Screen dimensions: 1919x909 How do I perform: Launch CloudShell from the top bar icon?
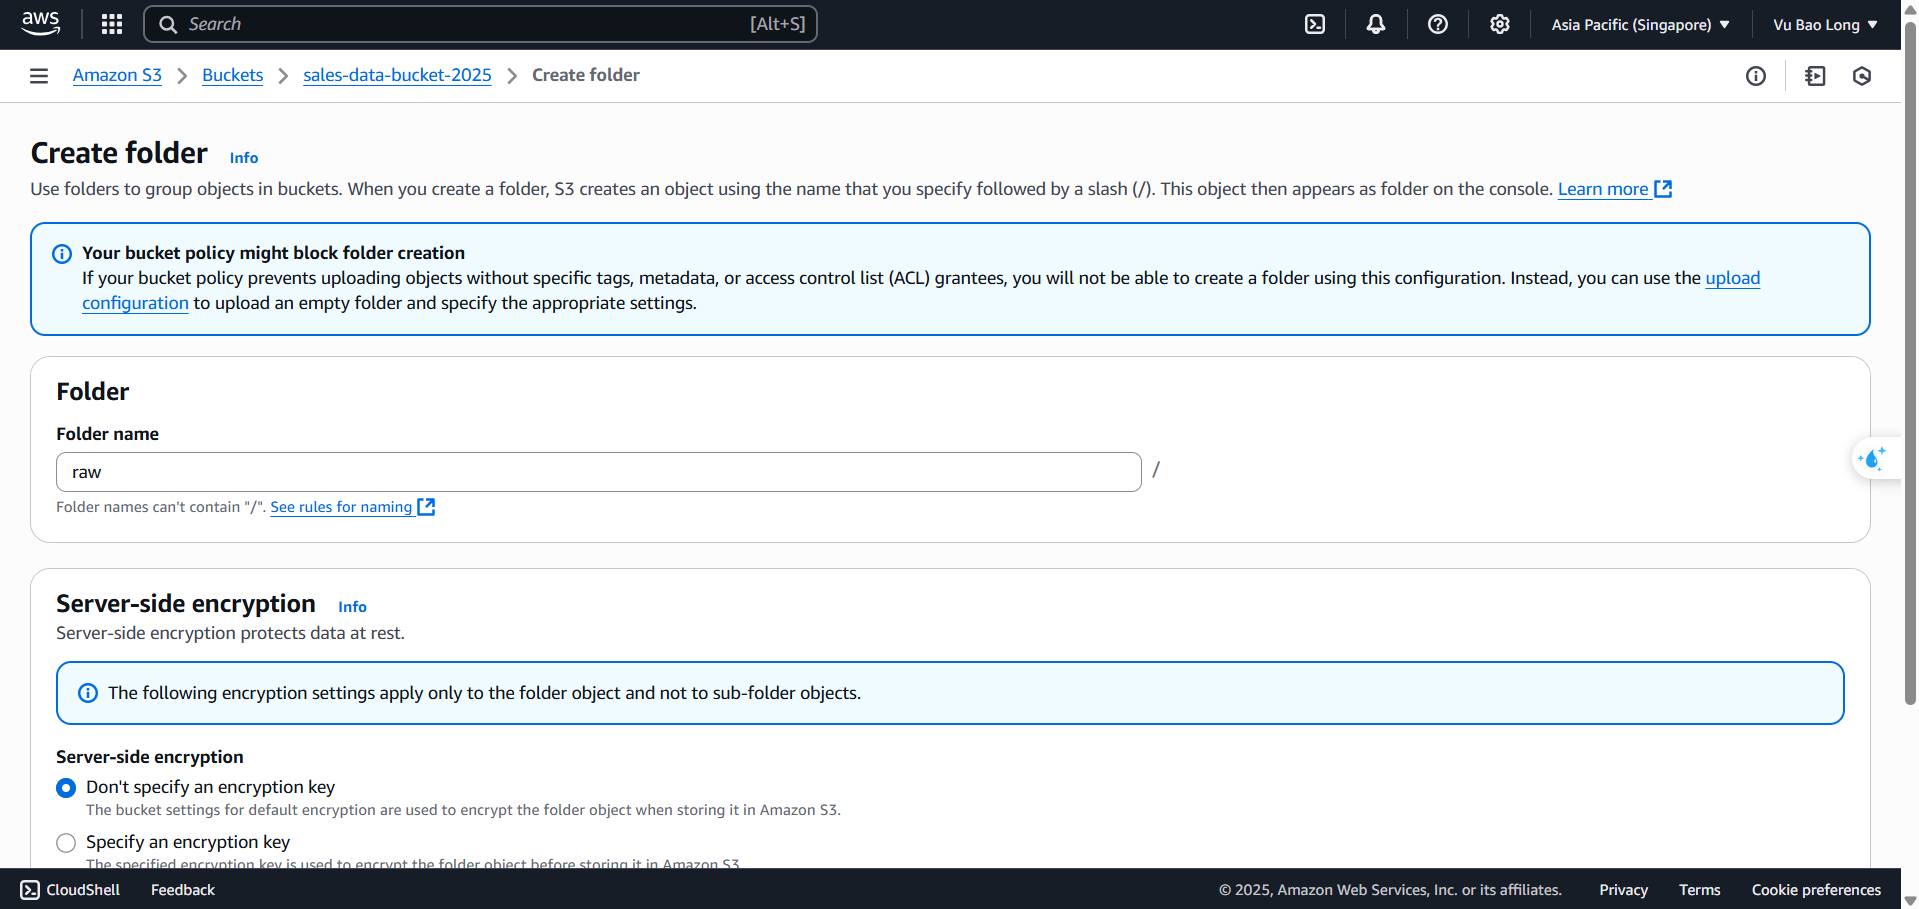click(x=1315, y=24)
